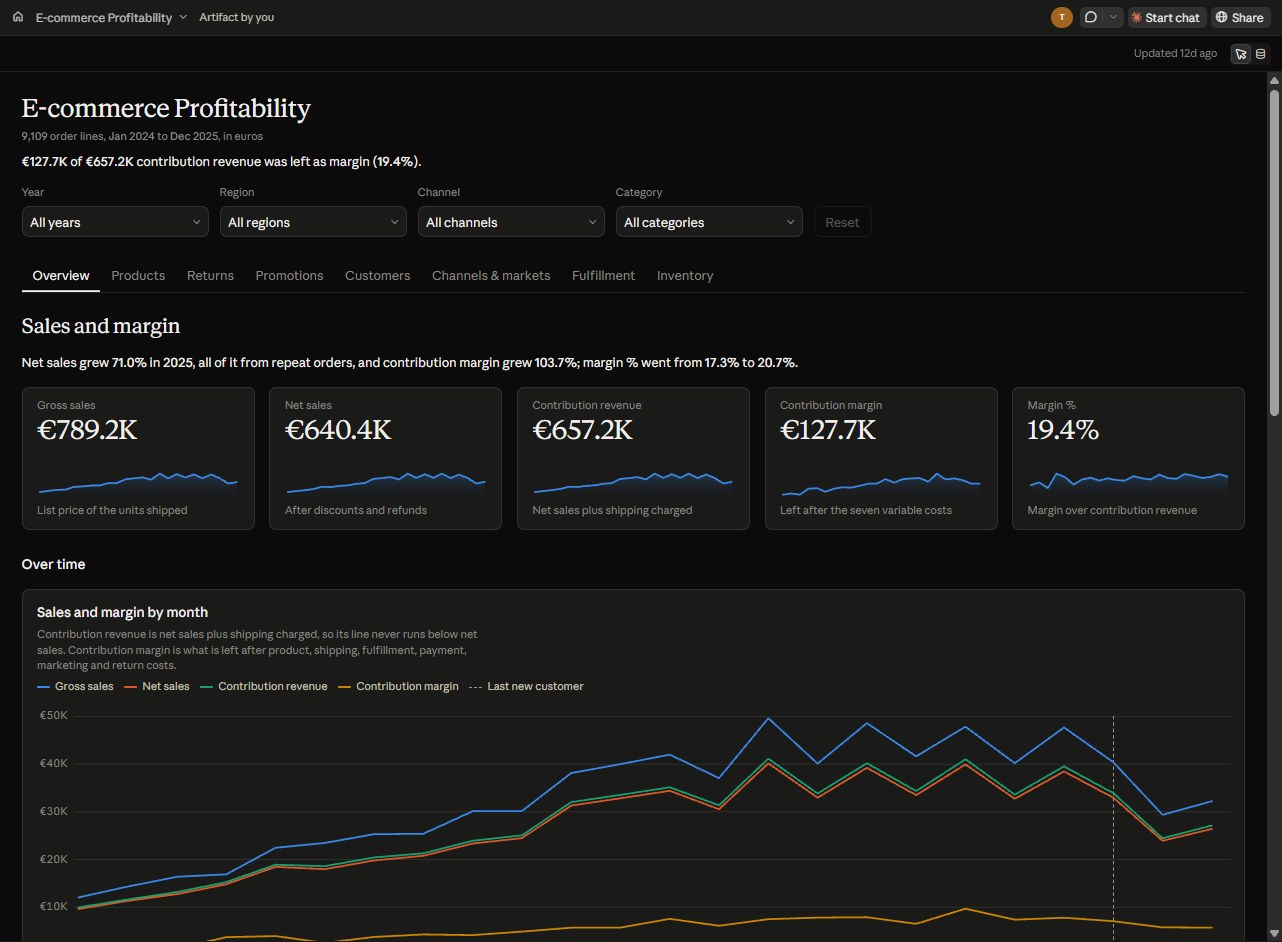The width and height of the screenshot is (1282, 942).
Task: Toggle the Contribution revenue legend entry
Action: [x=264, y=686]
